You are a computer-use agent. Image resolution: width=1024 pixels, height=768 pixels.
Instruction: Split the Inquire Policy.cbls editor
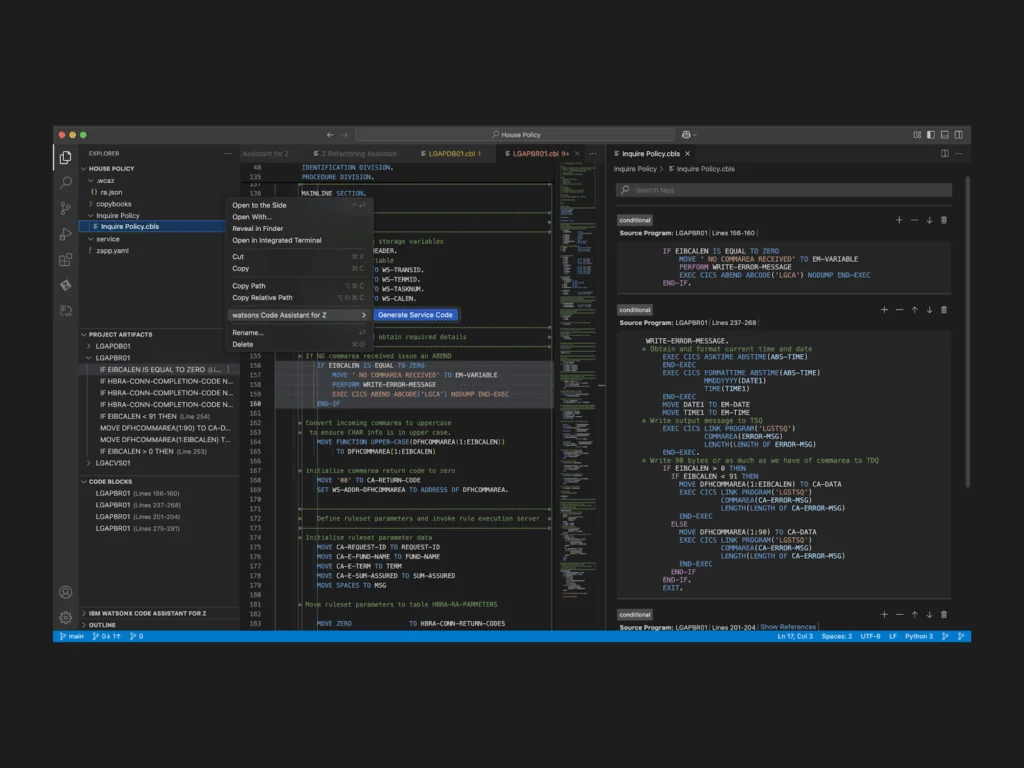(x=944, y=153)
